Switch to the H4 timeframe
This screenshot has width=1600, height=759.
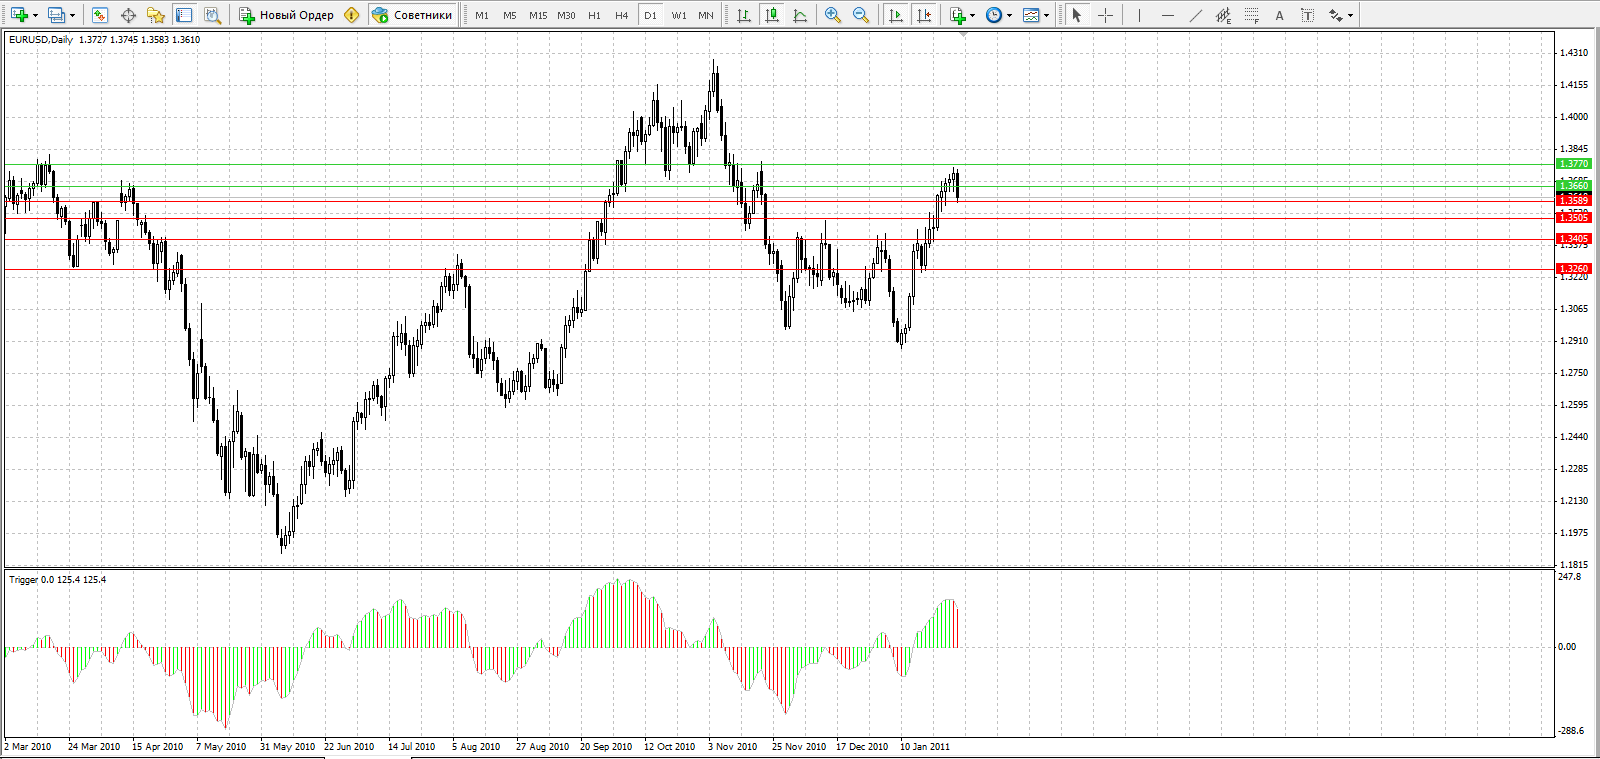[x=622, y=15]
